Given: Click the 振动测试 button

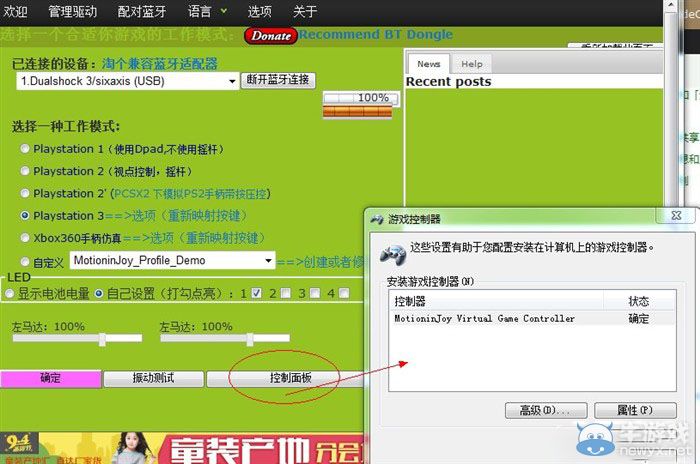Looking at the screenshot, I should 154,379.
